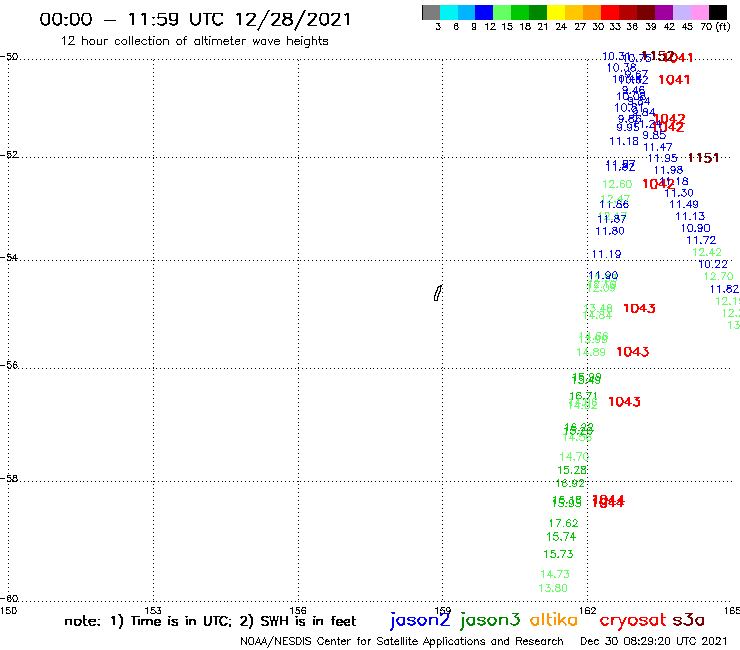Click the purple swatch above 42
Image resolution: width=740 pixels, height=650 pixels.
pyautogui.click(x=664, y=12)
